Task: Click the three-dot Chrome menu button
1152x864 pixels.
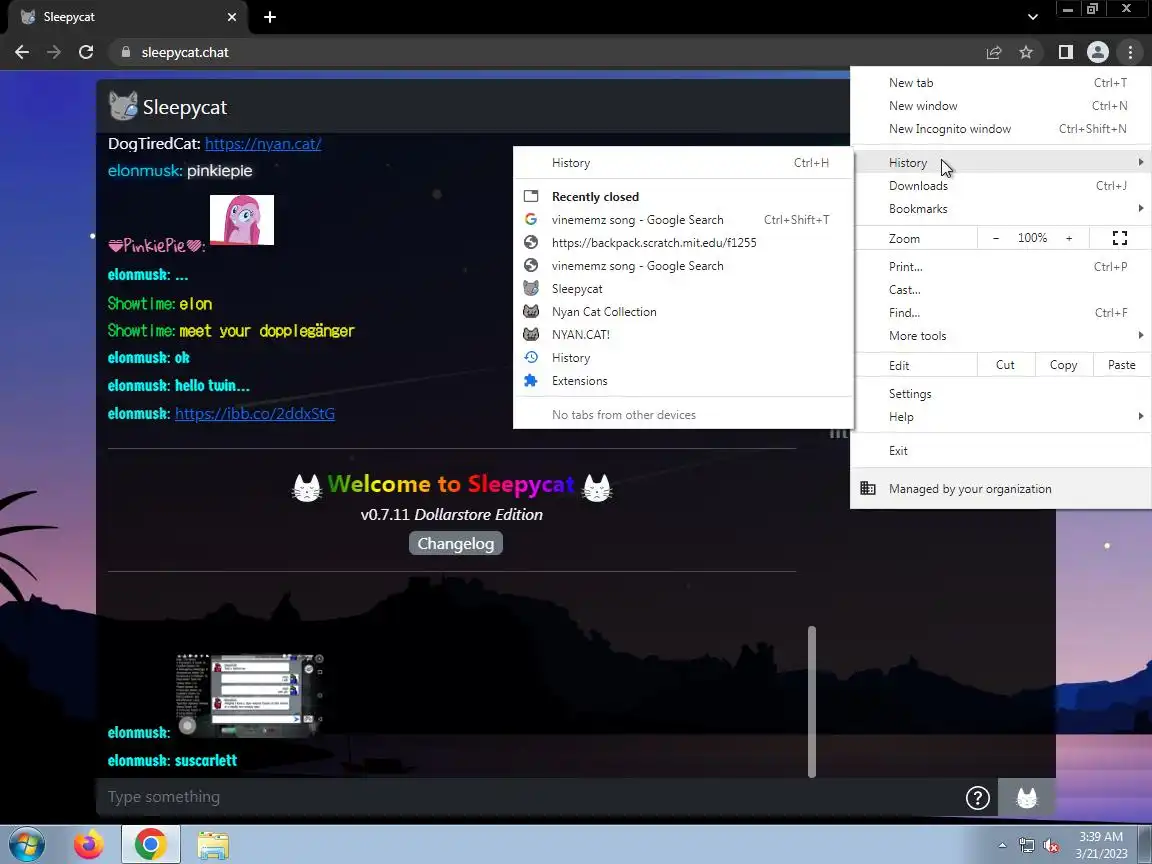Action: click(x=1130, y=52)
